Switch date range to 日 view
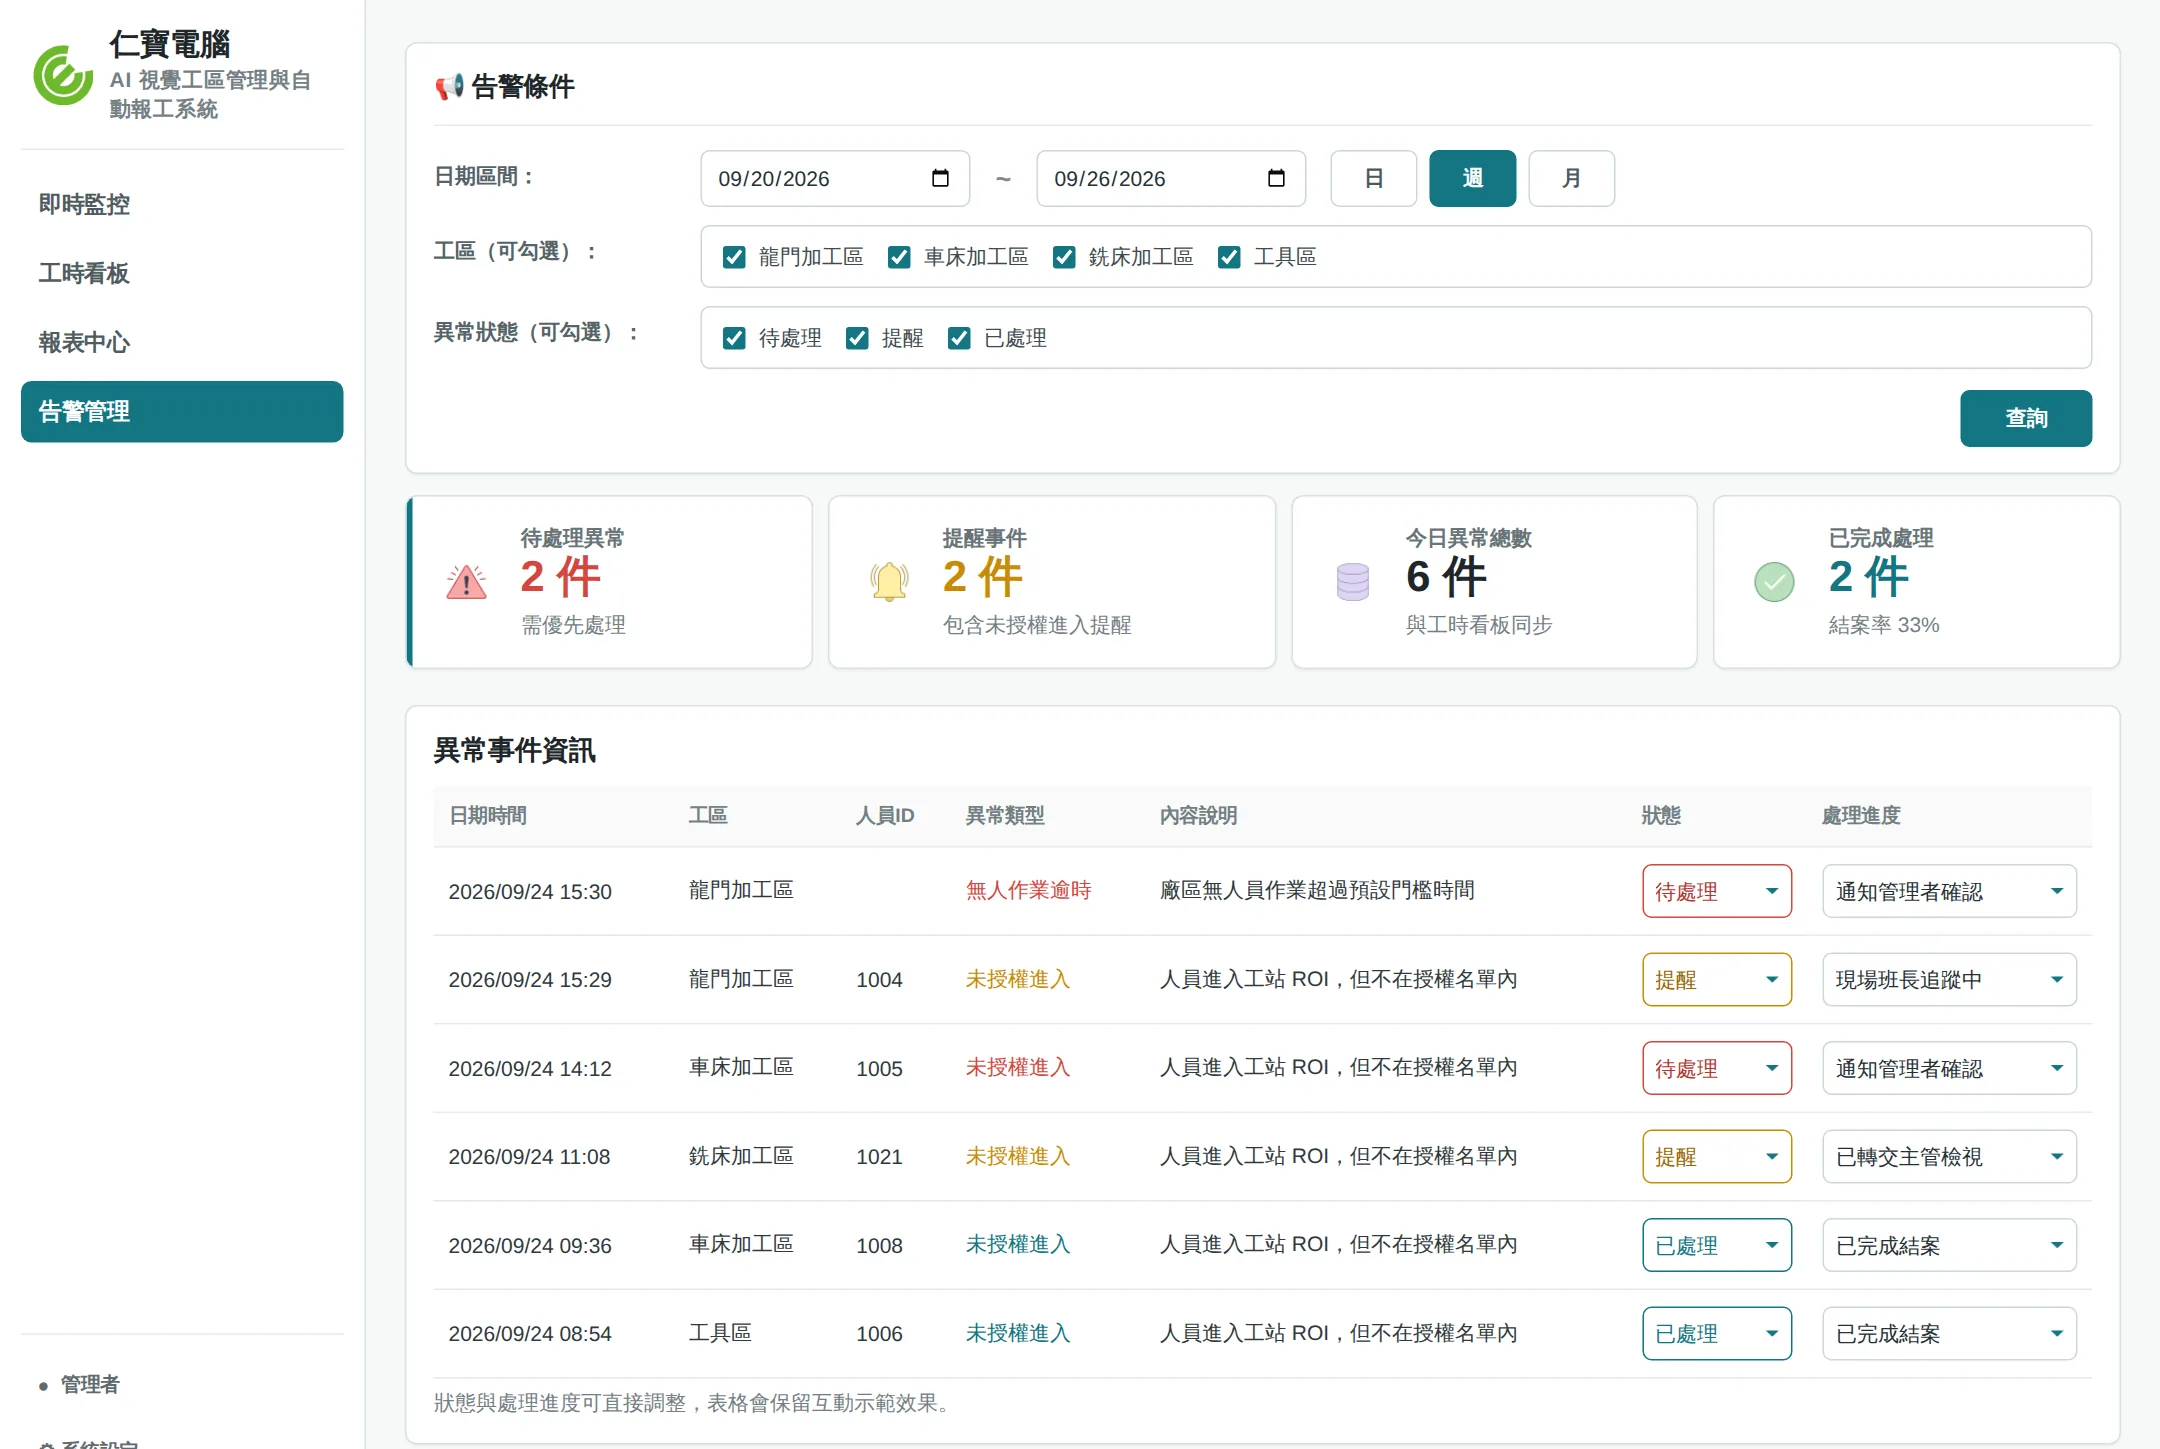 pyautogui.click(x=1373, y=178)
